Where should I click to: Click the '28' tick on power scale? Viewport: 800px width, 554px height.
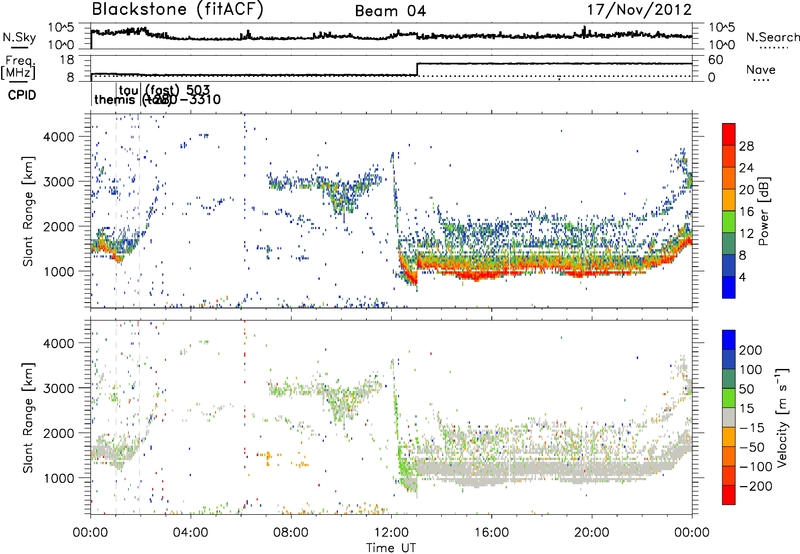[746, 146]
